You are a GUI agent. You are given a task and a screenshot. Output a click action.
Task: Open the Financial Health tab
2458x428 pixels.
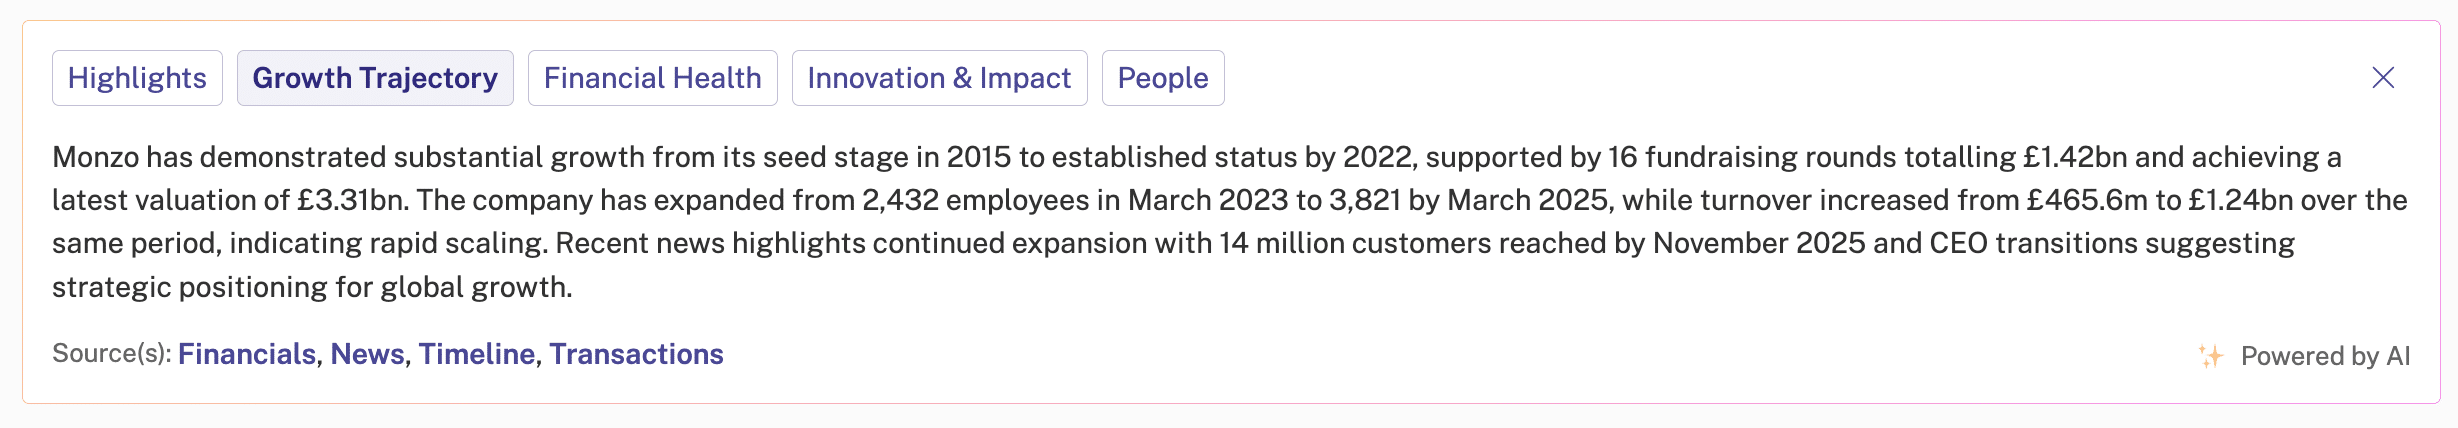pos(652,78)
